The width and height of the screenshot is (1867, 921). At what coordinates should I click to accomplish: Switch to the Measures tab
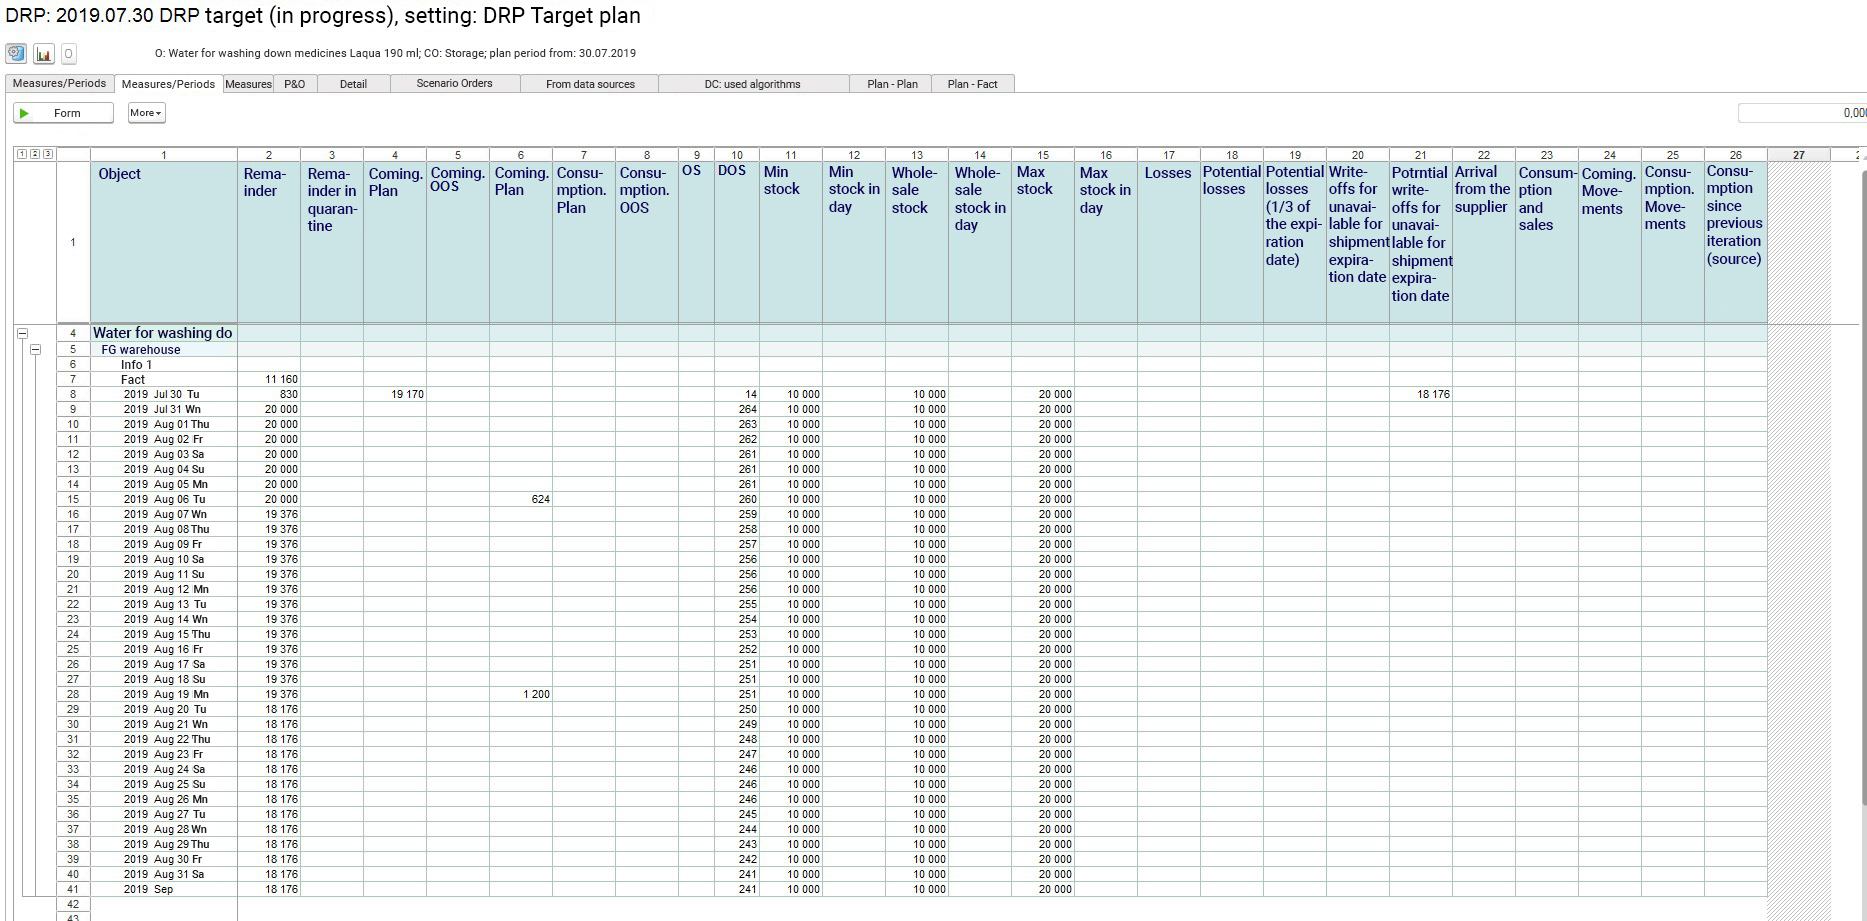[248, 84]
